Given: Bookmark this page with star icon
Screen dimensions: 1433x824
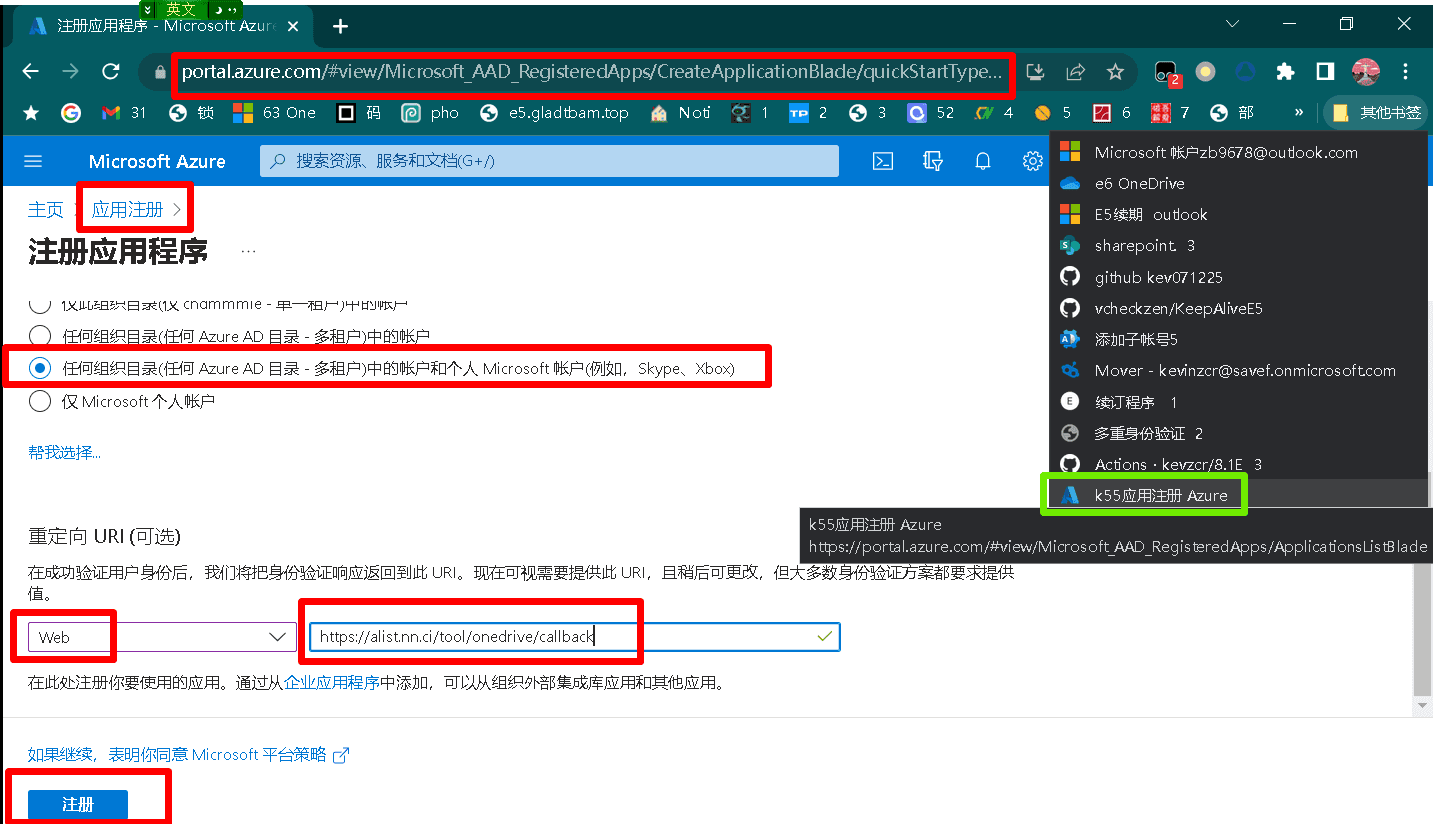Looking at the screenshot, I should (x=1115, y=72).
